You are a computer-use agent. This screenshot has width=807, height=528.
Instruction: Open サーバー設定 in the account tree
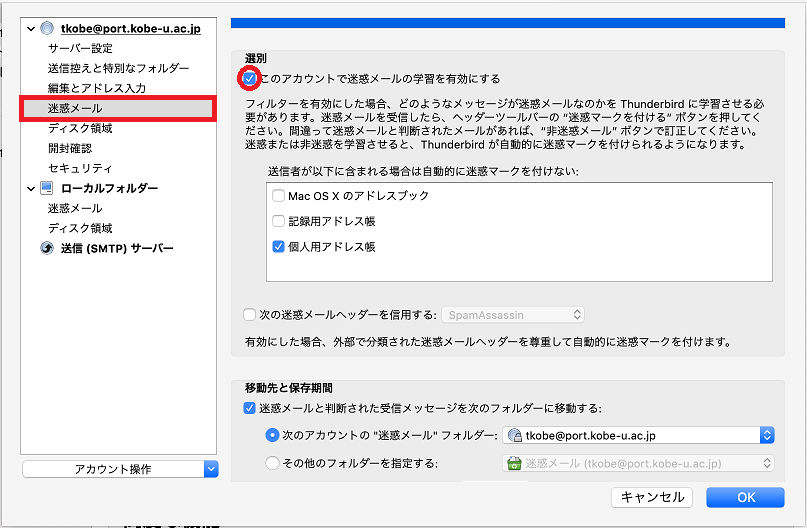pos(80,48)
